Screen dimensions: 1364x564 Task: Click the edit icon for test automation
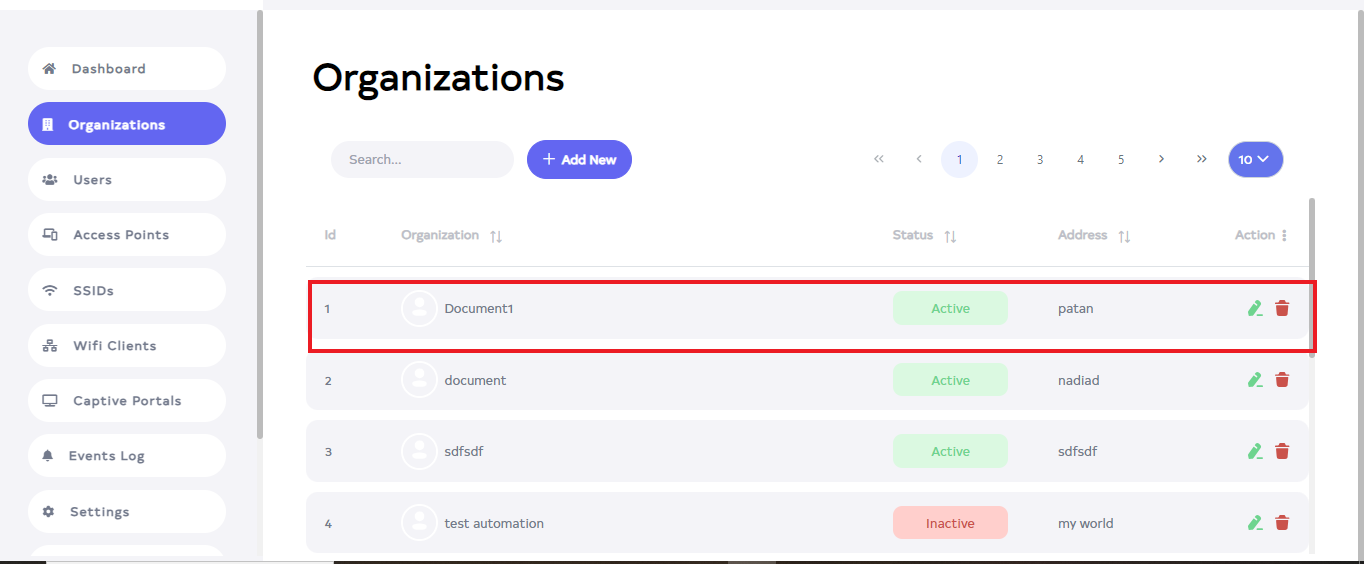(1255, 522)
